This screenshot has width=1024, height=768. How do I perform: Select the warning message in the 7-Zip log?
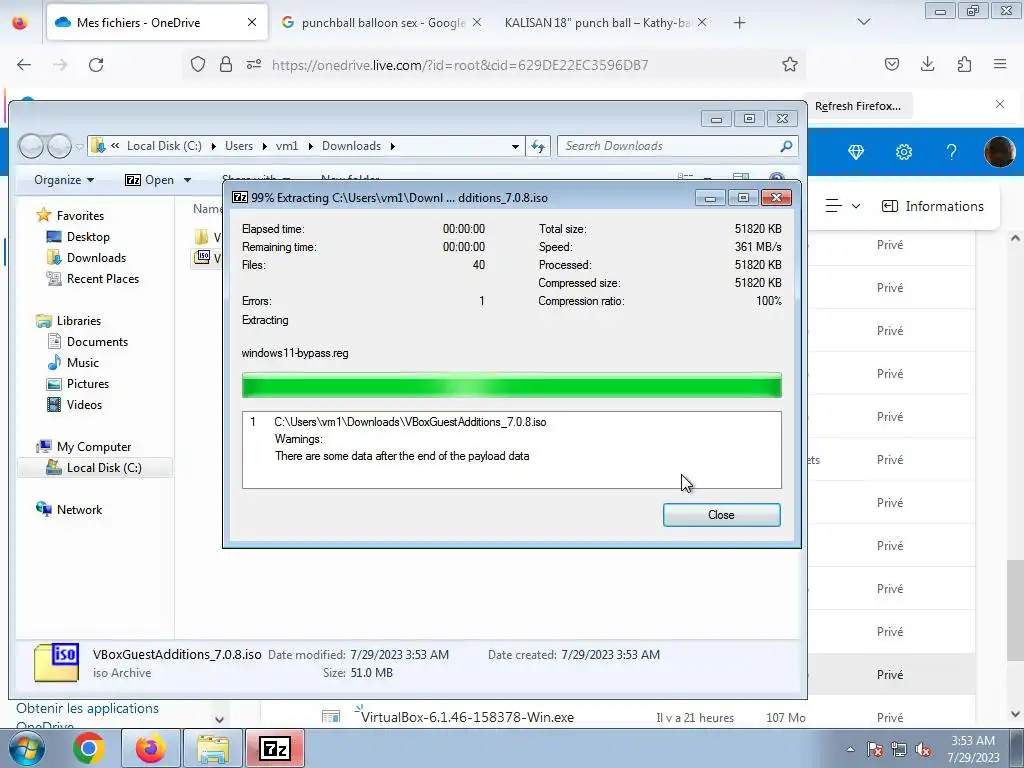(x=402, y=456)
